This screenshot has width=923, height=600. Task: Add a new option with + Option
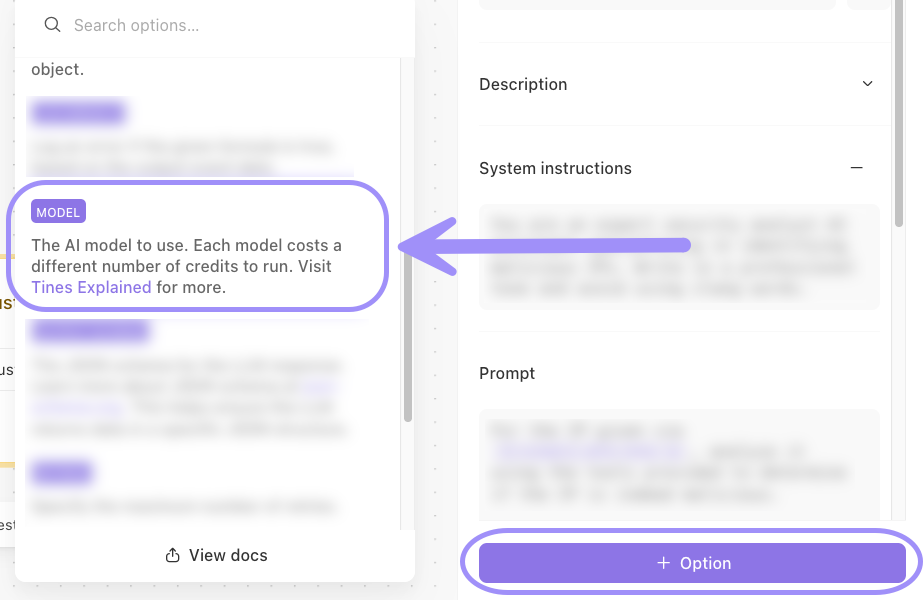pyautogui.click(x=692, y=563)
